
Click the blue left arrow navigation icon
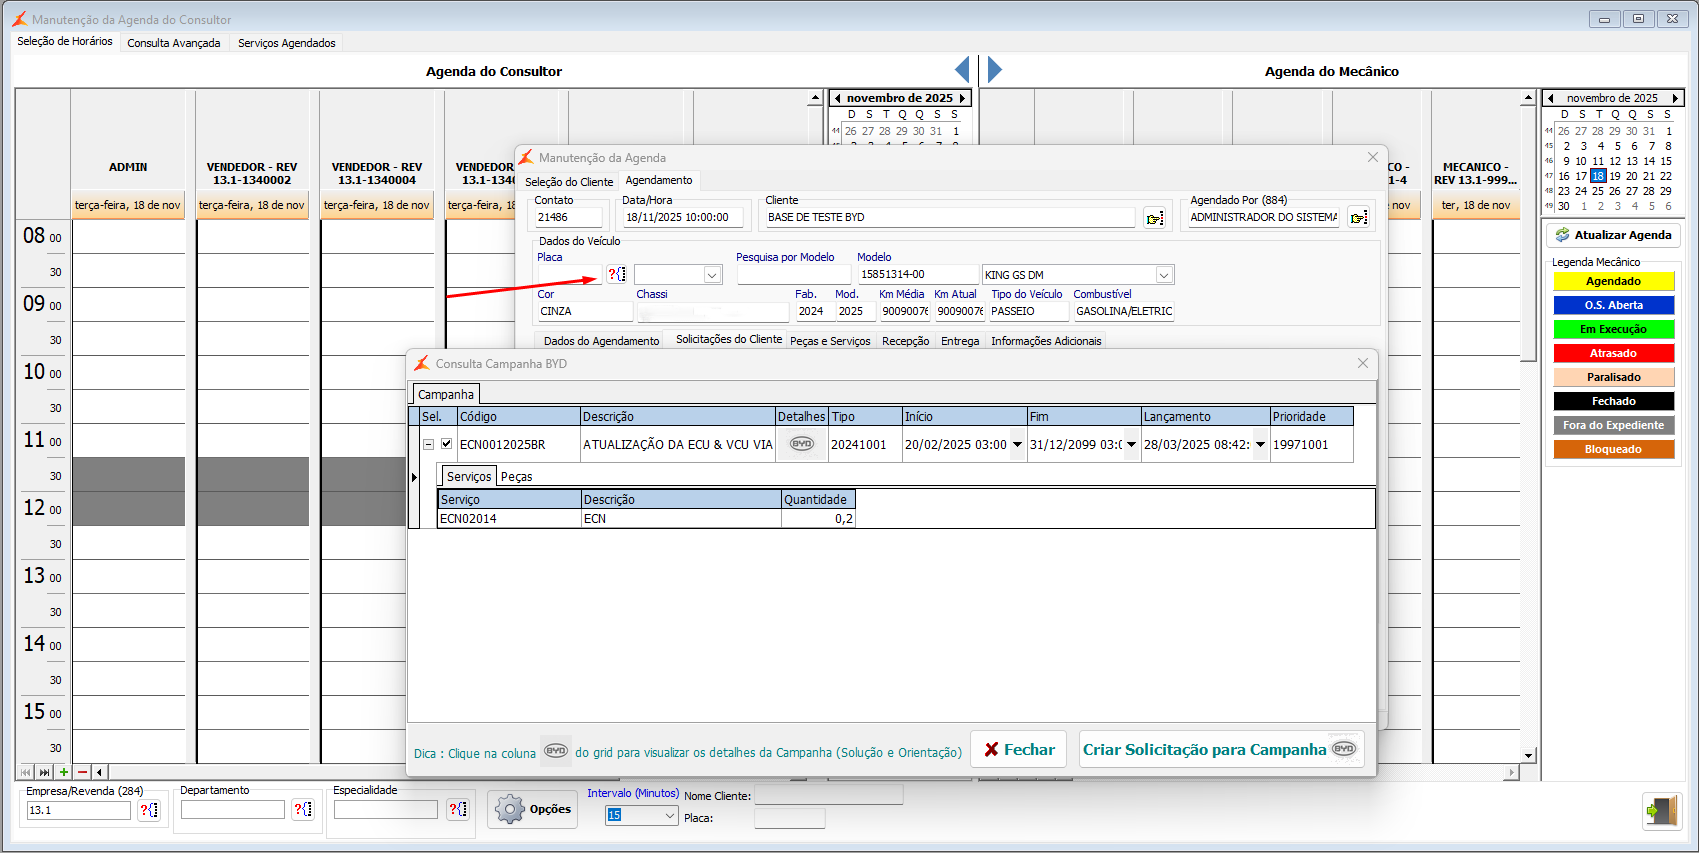pos(962,70)
